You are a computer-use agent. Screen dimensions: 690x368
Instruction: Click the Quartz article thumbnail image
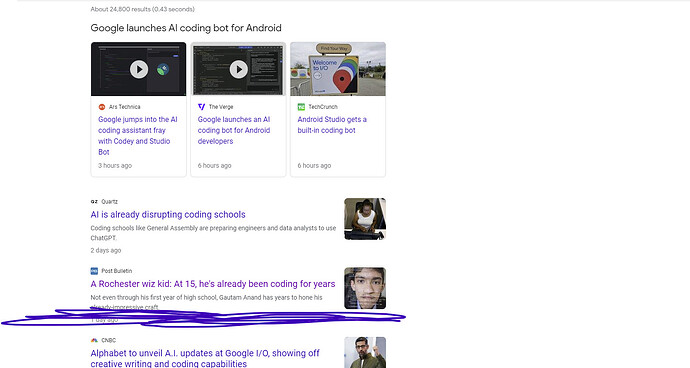click(x=365, y=219)
